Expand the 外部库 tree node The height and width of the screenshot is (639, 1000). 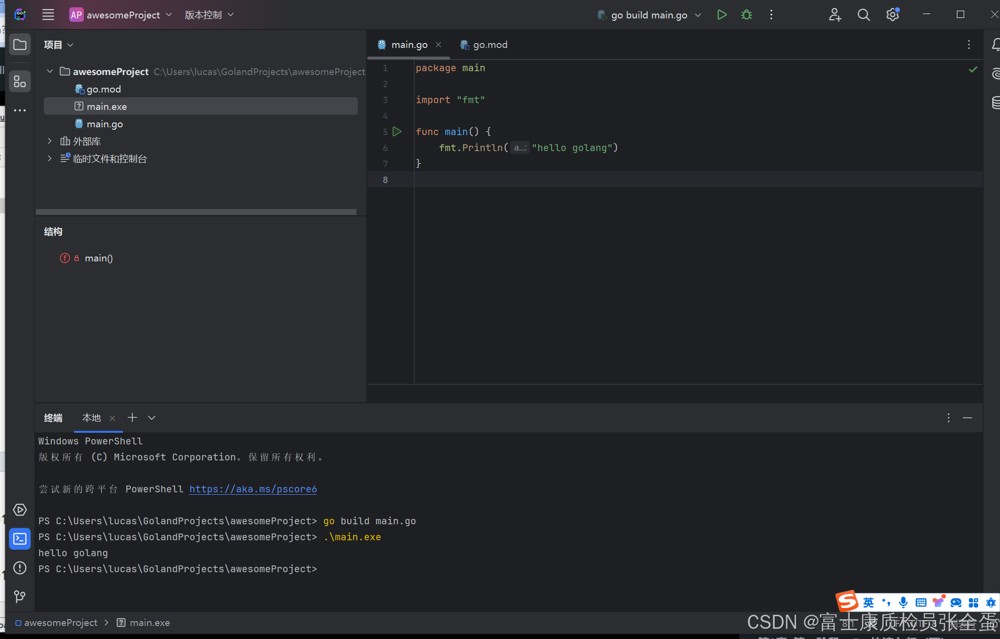50,141
